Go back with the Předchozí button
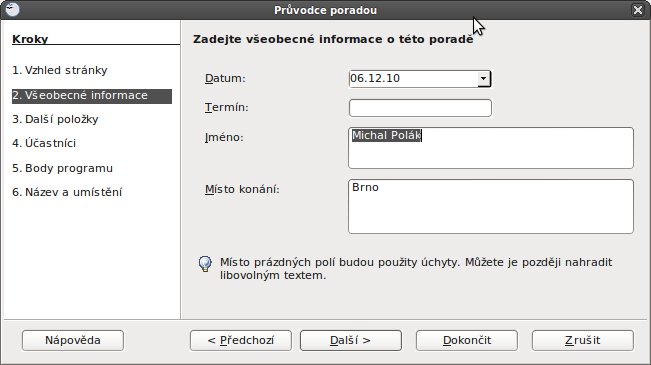 [x=241, y=341]
